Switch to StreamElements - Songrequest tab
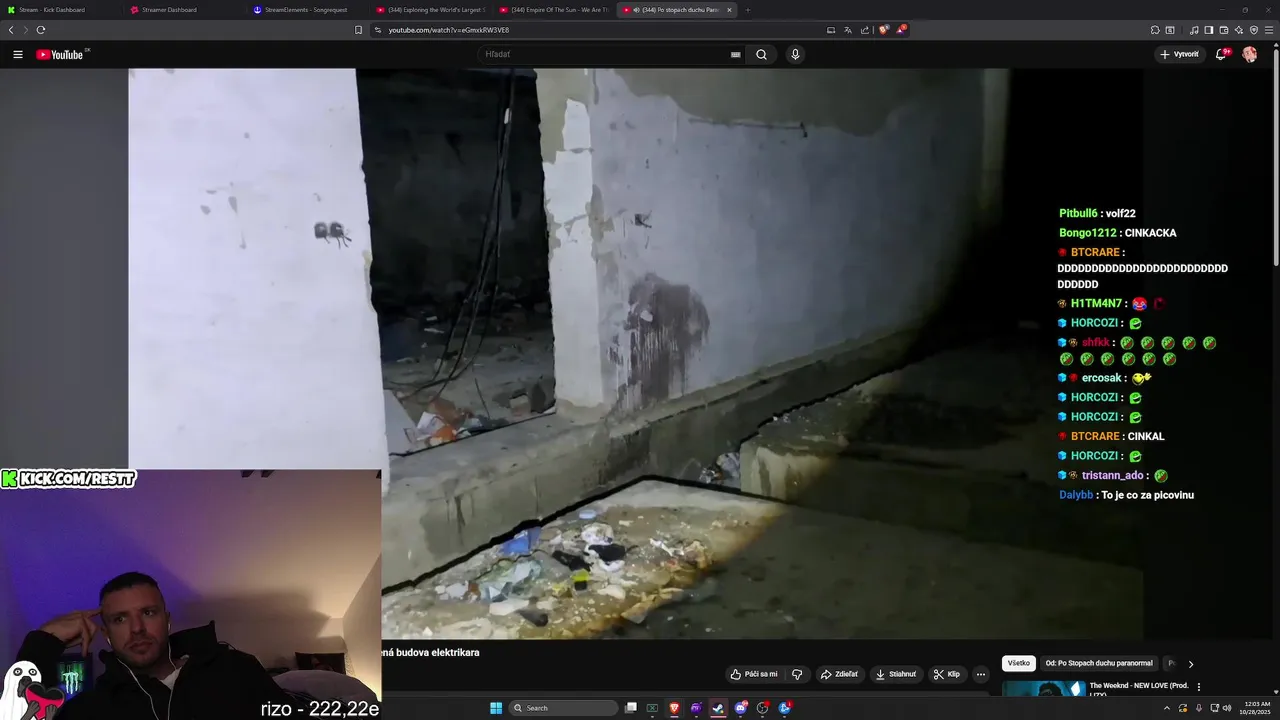Viewport: 1280px width, 720px height. point(307,10)
